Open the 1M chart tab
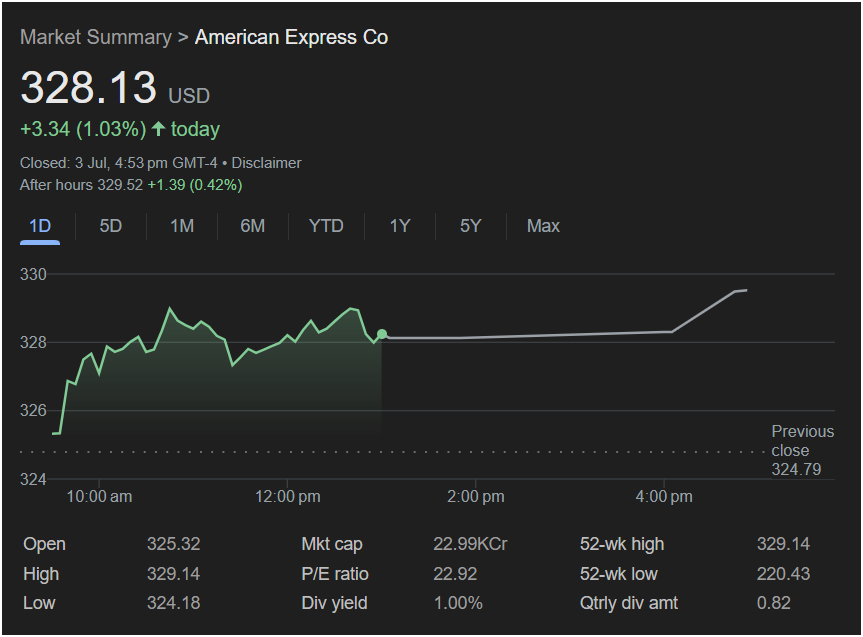 tap(182, 226)
